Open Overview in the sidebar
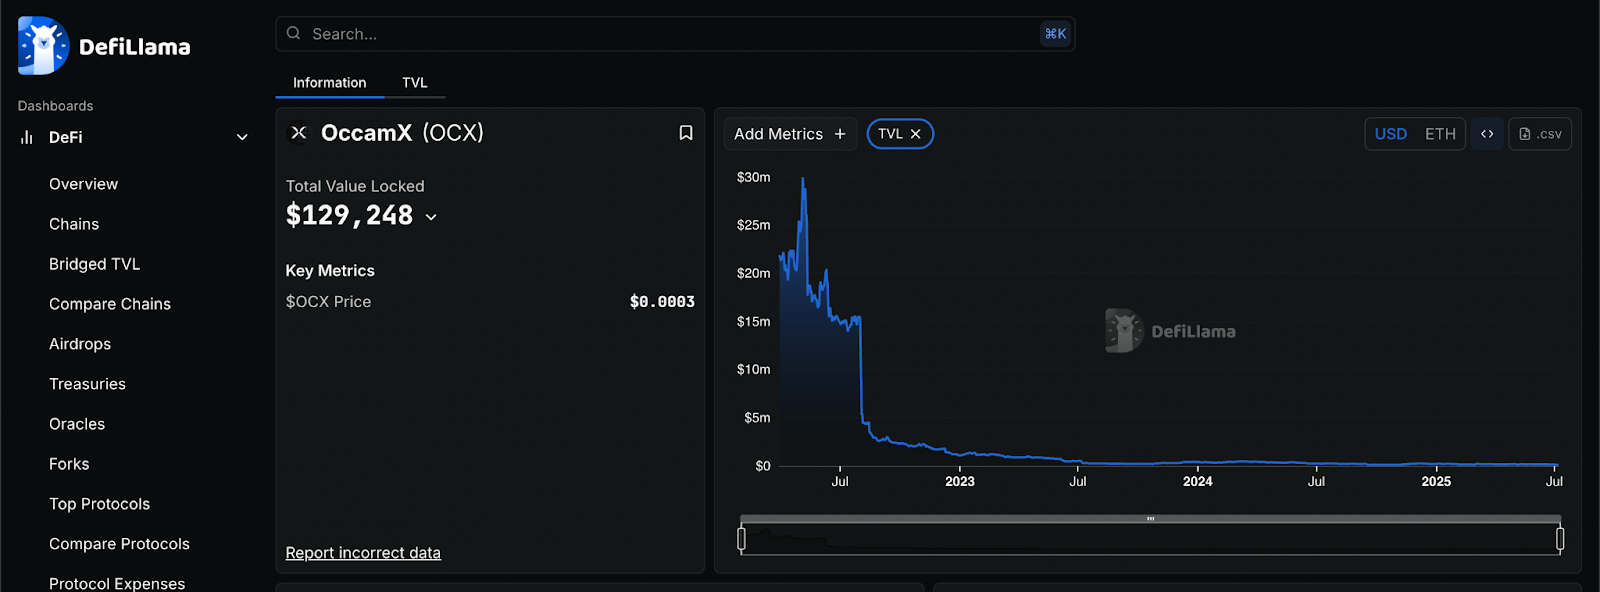This screenshot has width=1600, height=592. point(83,184)
